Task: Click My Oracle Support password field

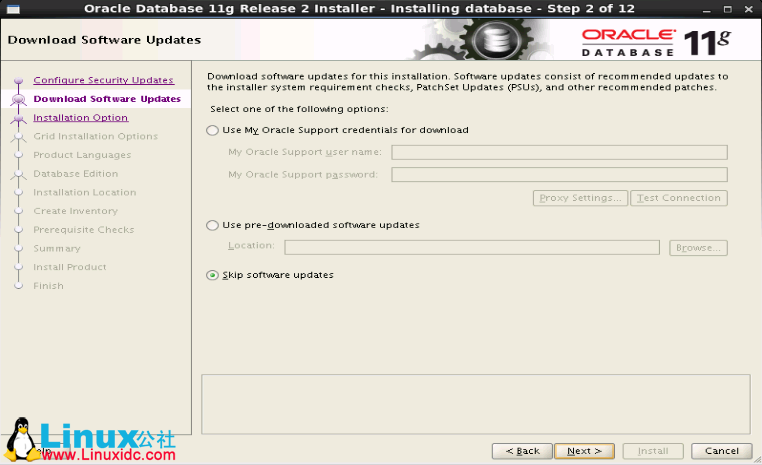Action: pos(559,174)
